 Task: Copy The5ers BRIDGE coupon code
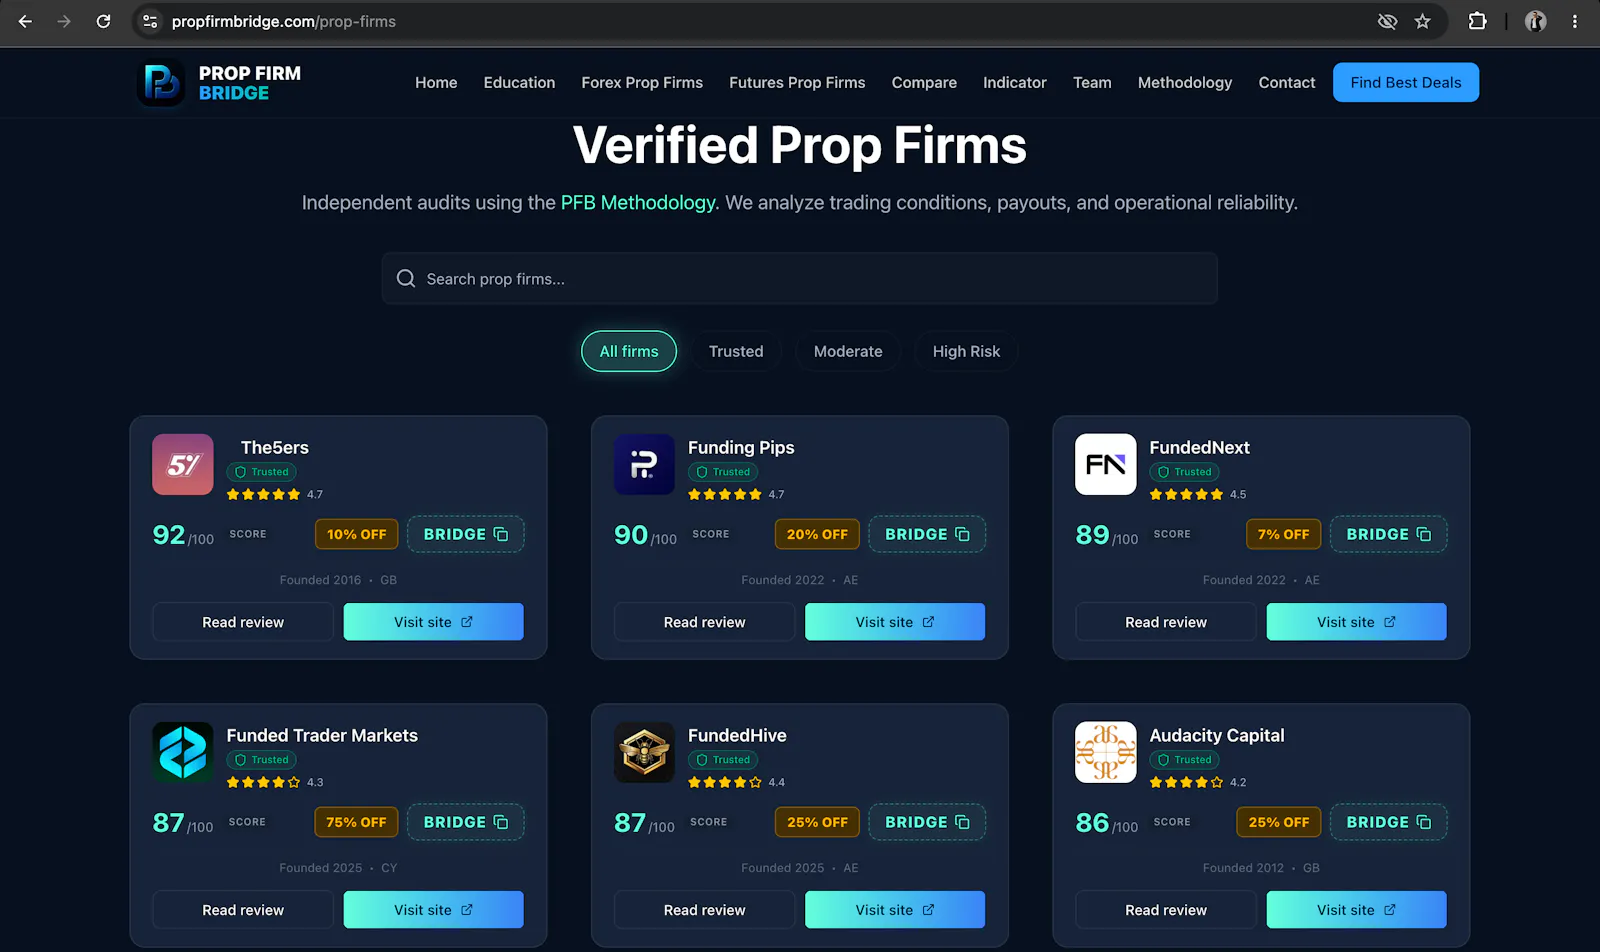point(466,534)
